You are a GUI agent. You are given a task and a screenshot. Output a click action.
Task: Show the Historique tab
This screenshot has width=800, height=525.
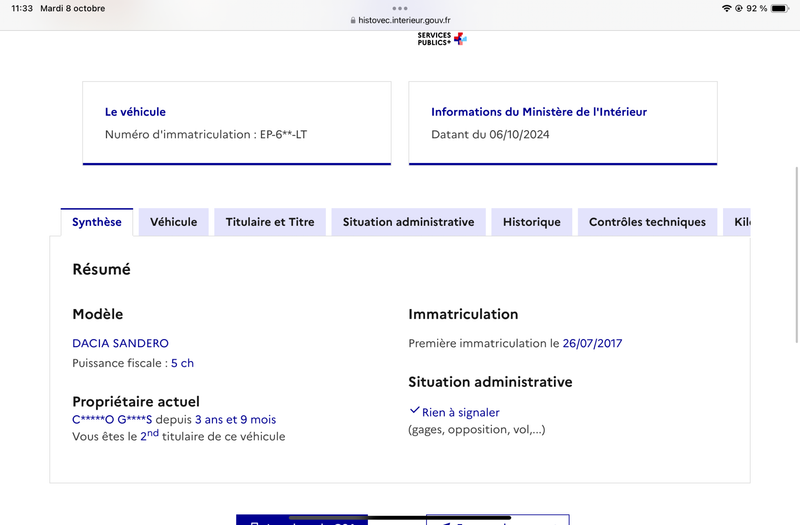pyautogui.click(x=532, y=222)
